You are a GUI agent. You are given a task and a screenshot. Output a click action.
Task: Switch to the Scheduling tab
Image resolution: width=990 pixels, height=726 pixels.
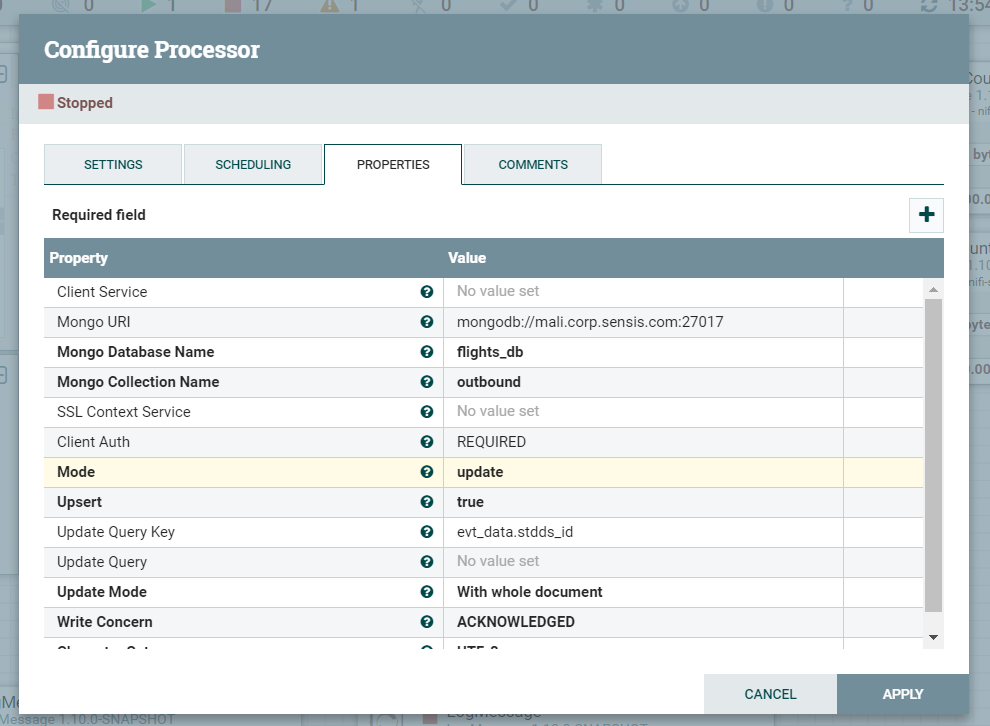[x=253, y=165]
